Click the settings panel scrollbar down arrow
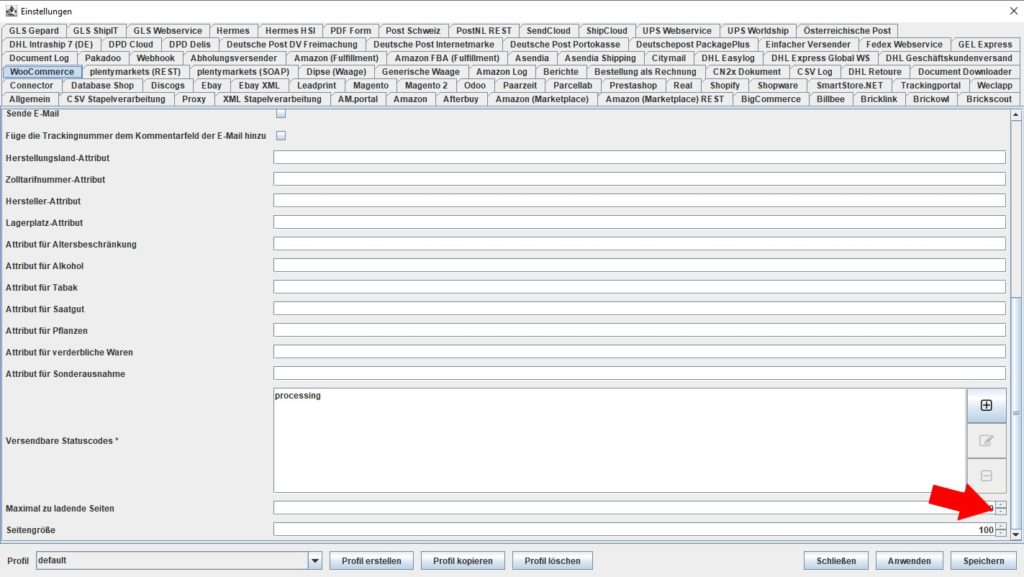Image resolution: width=1024 pixels, height=577 pixels. [x=1016, y=535]
